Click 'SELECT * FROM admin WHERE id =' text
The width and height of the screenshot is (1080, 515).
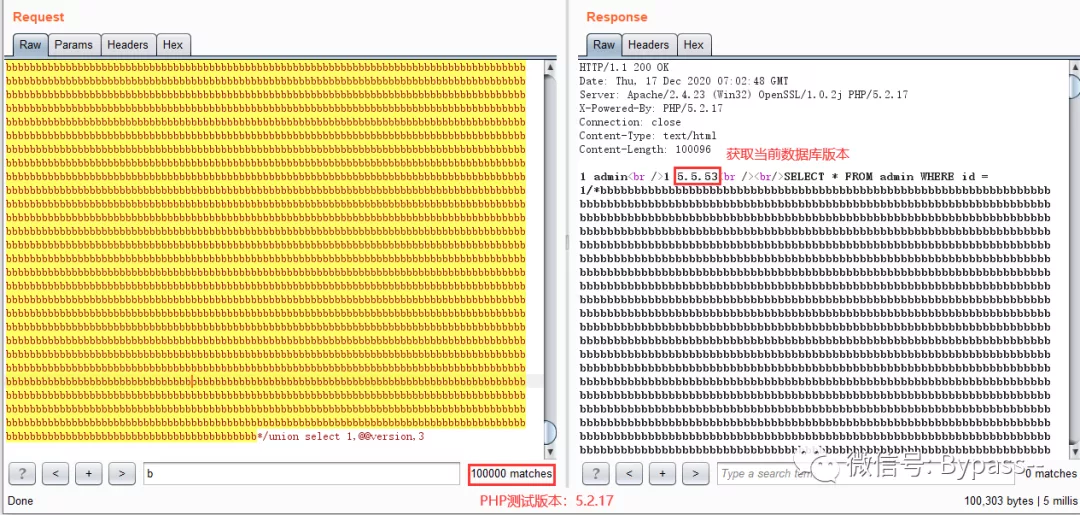887,177
